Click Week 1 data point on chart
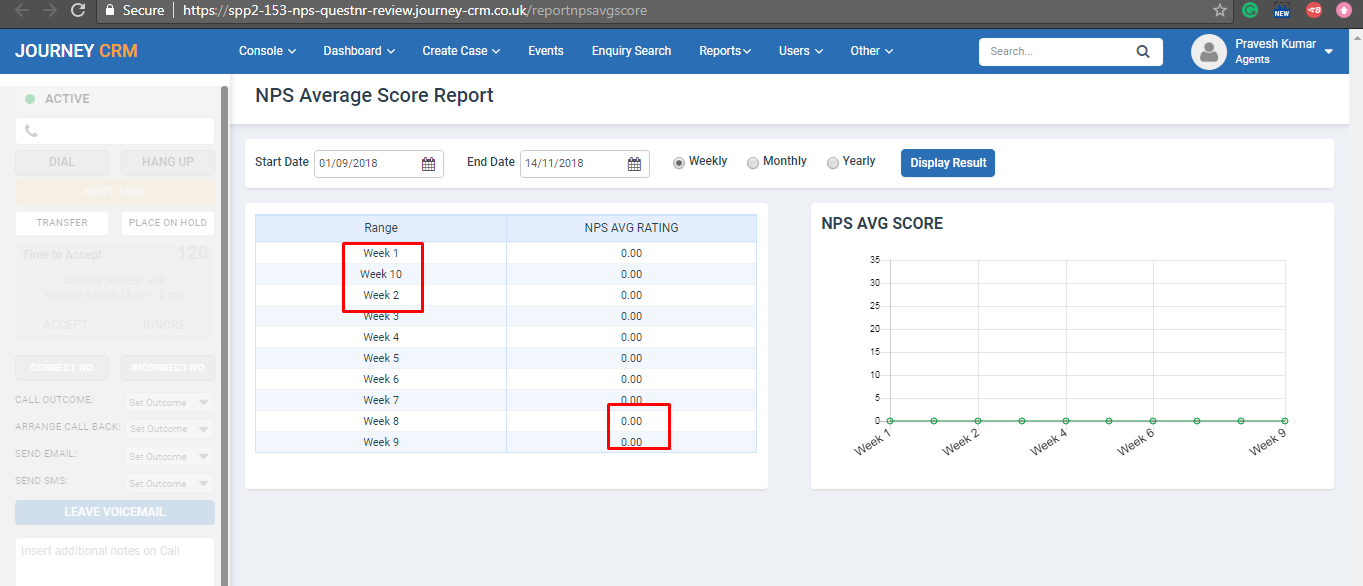This screenshot has width=1363, height=586. [890, 421]
